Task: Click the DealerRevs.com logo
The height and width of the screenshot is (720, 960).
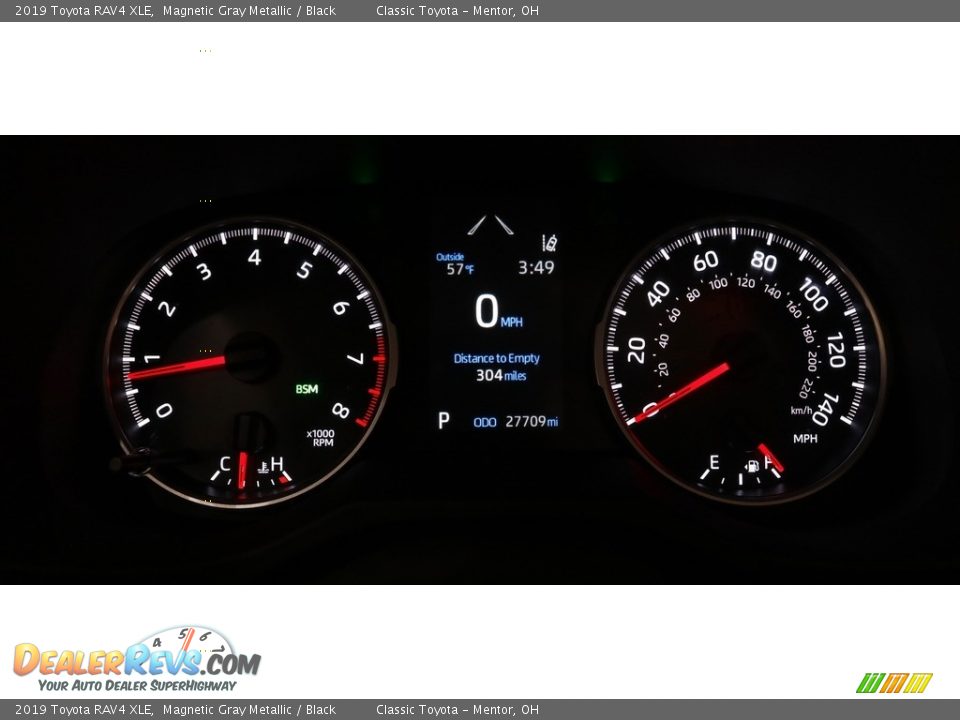Action: tap(137, 660)
